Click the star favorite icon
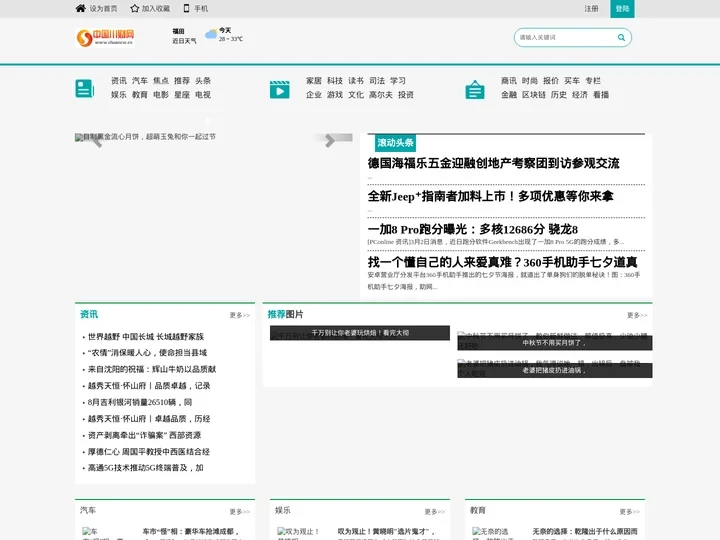This screenshot has height=540, width=720. click(135, 8)
